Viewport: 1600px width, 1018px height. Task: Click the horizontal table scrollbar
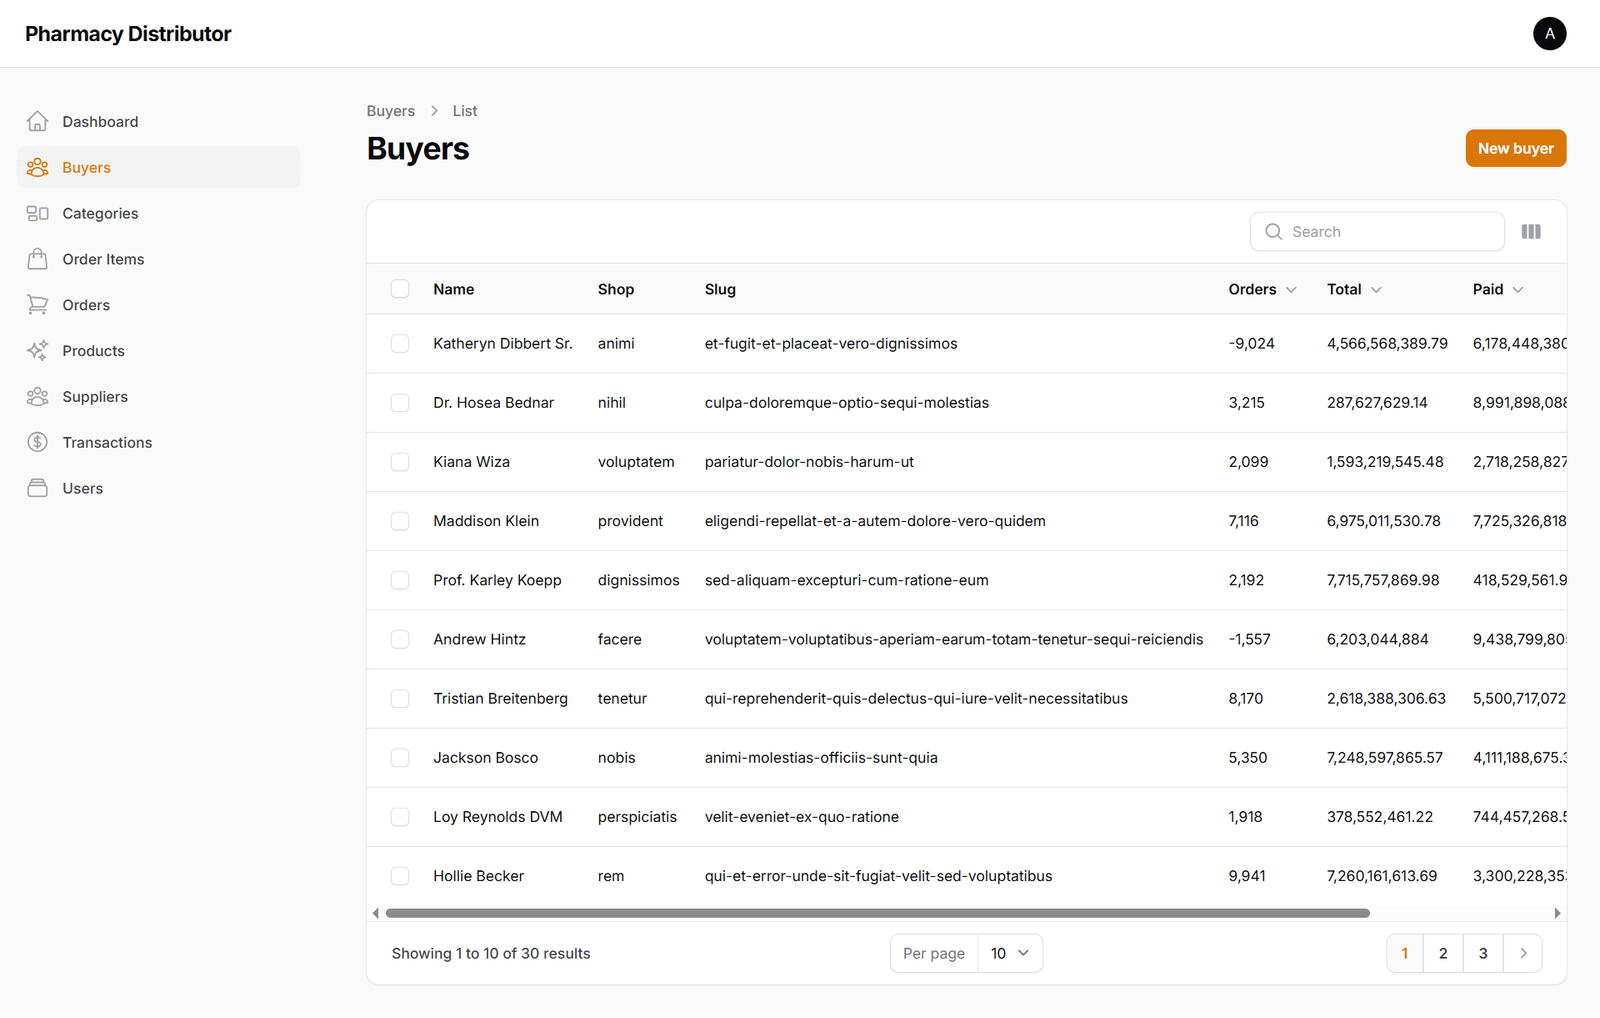[876, 913]
